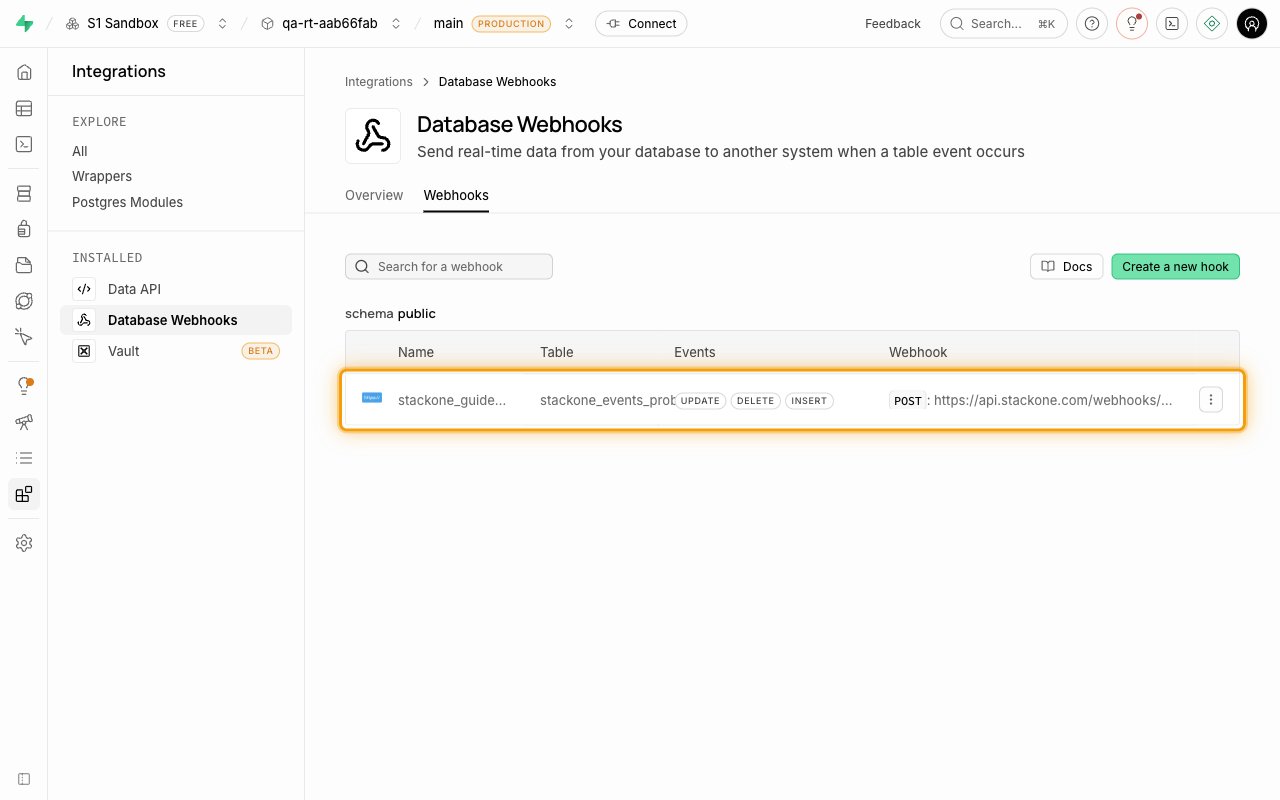This screenshot has height=800, width=1280.
Task: Open the Docs button
Action: click(x=1067, y=267)
